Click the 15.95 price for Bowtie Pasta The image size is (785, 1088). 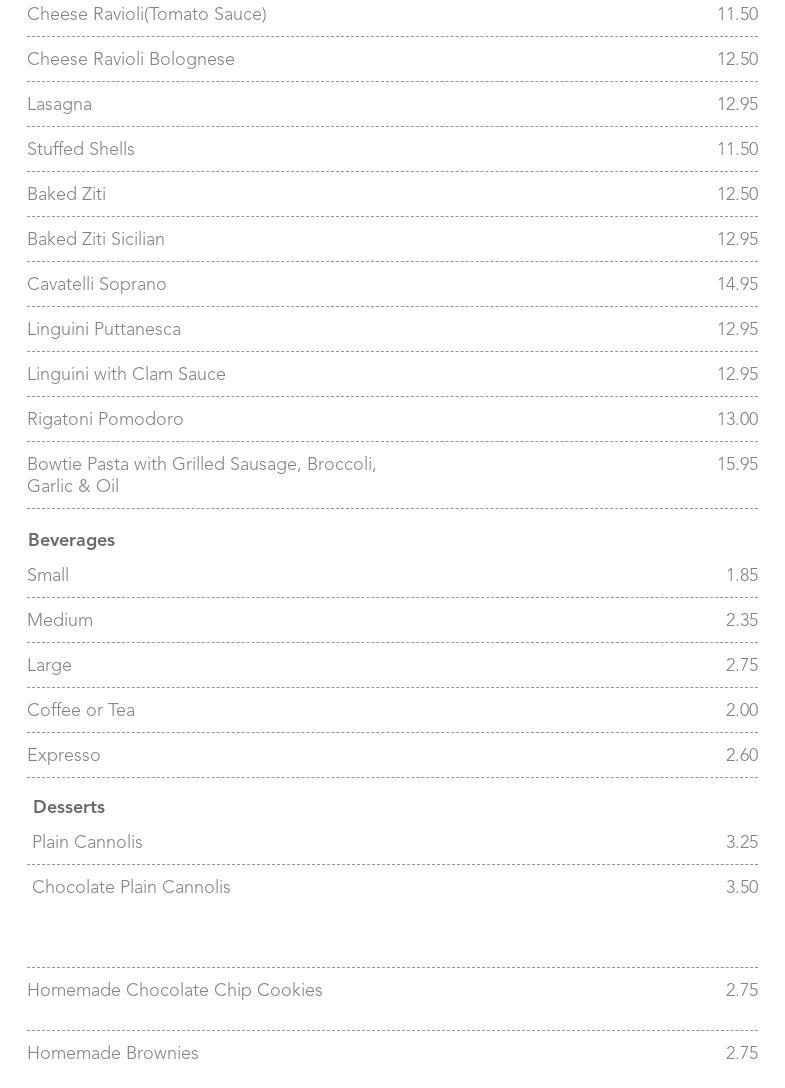pyautogui.click(x=737, y=465)
